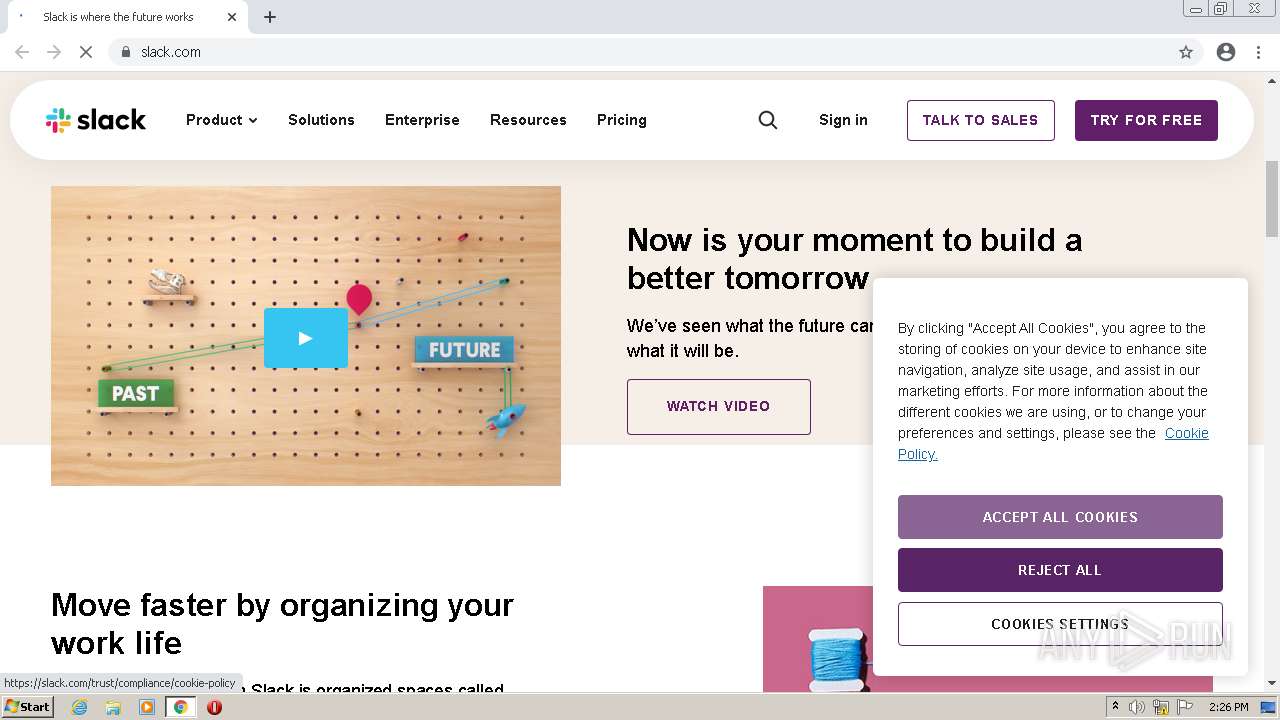The height and width of the screenshot is (720, 1280).
Task: Click the Try for Free button
Action: (1146, 120)
